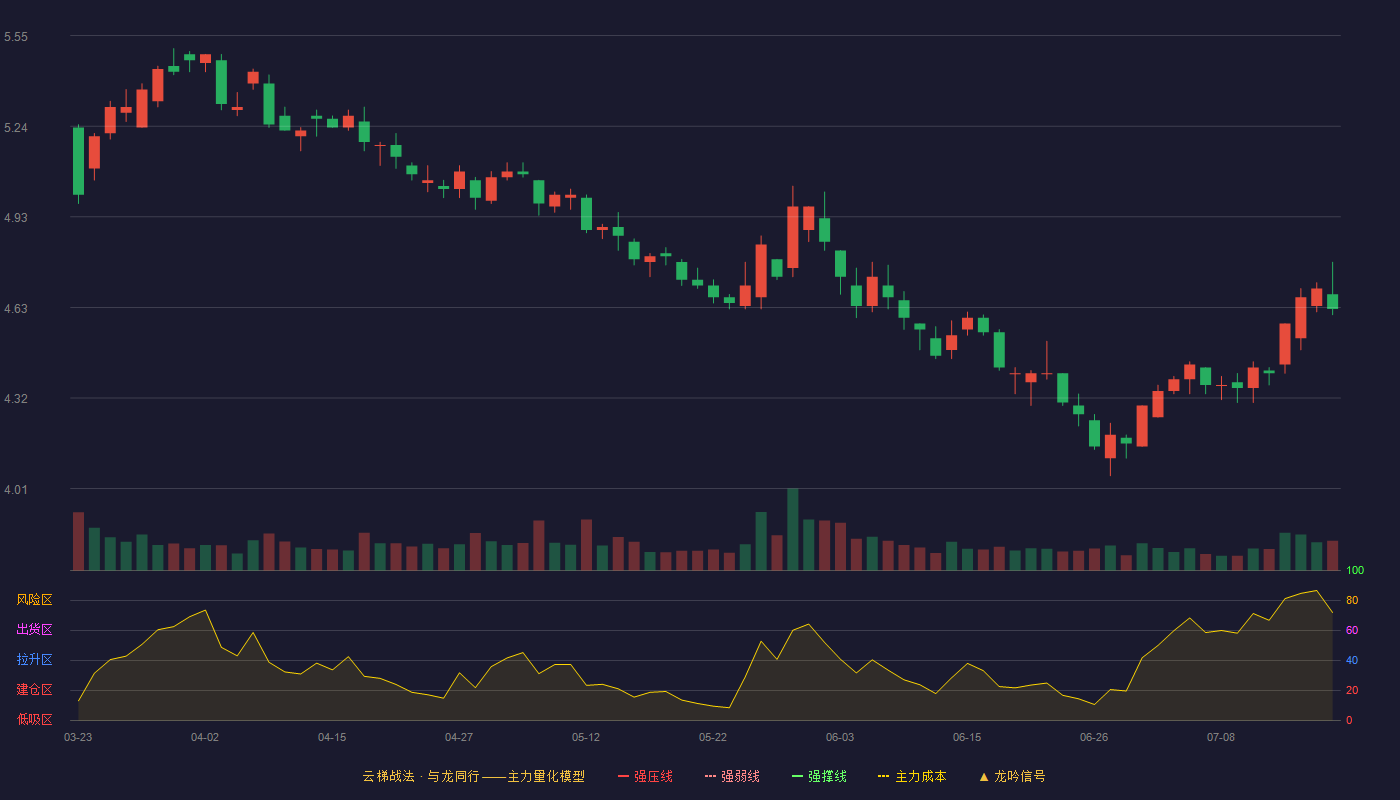Image resolution: width=1400 pixels, height=800 pixels.
Task: Select the 04-02 date label
Action: click(x=205, y=737)
